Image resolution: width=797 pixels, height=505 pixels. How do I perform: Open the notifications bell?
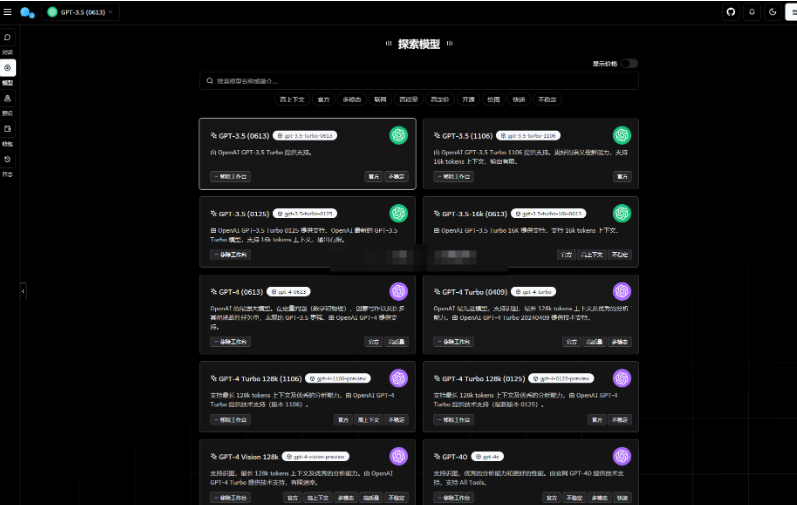[752, 12]
